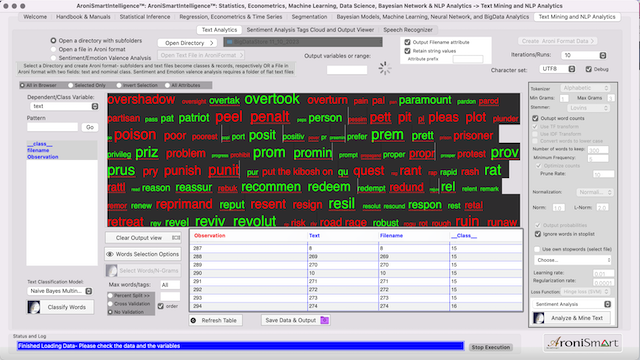Open the Sentiment Analysis dropdown

571,304
